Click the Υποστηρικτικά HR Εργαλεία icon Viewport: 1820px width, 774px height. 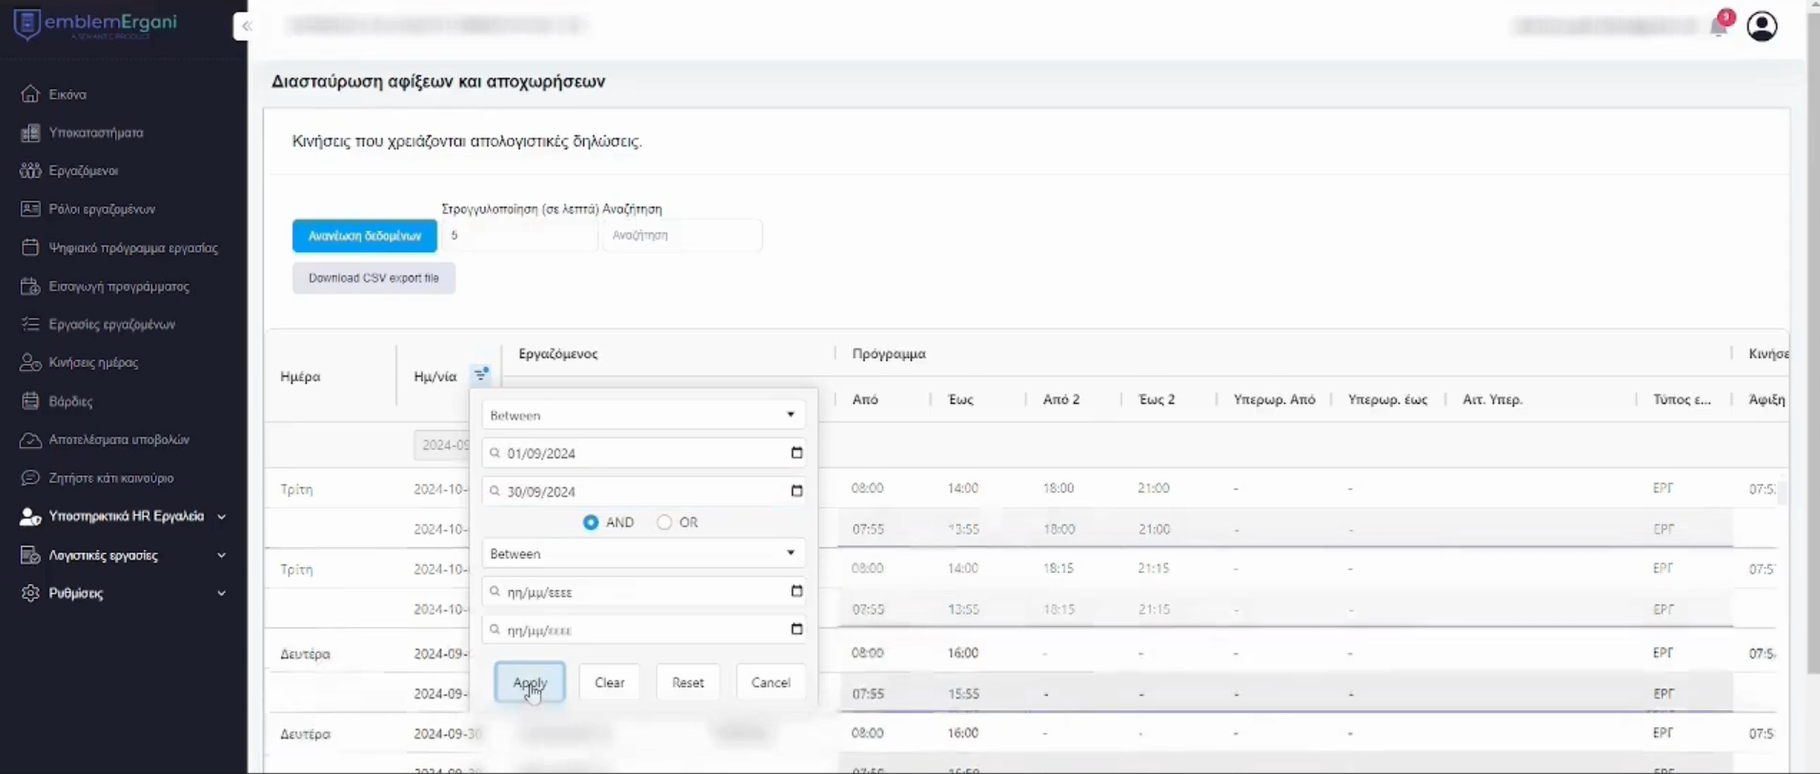(30, 517)
